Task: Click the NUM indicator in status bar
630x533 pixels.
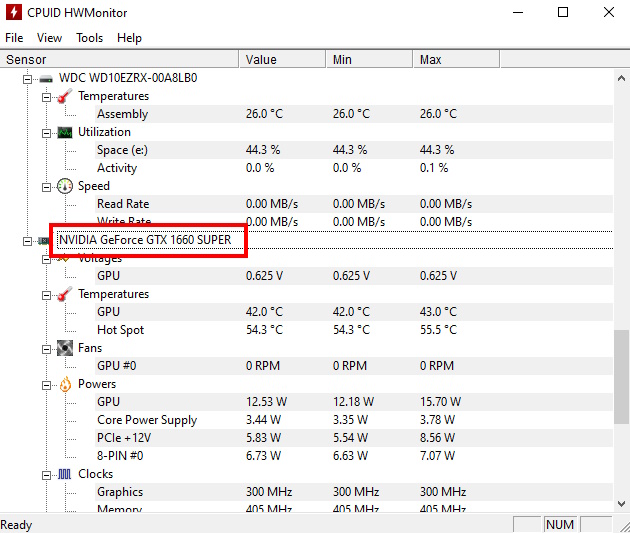Action: (560, 525)
